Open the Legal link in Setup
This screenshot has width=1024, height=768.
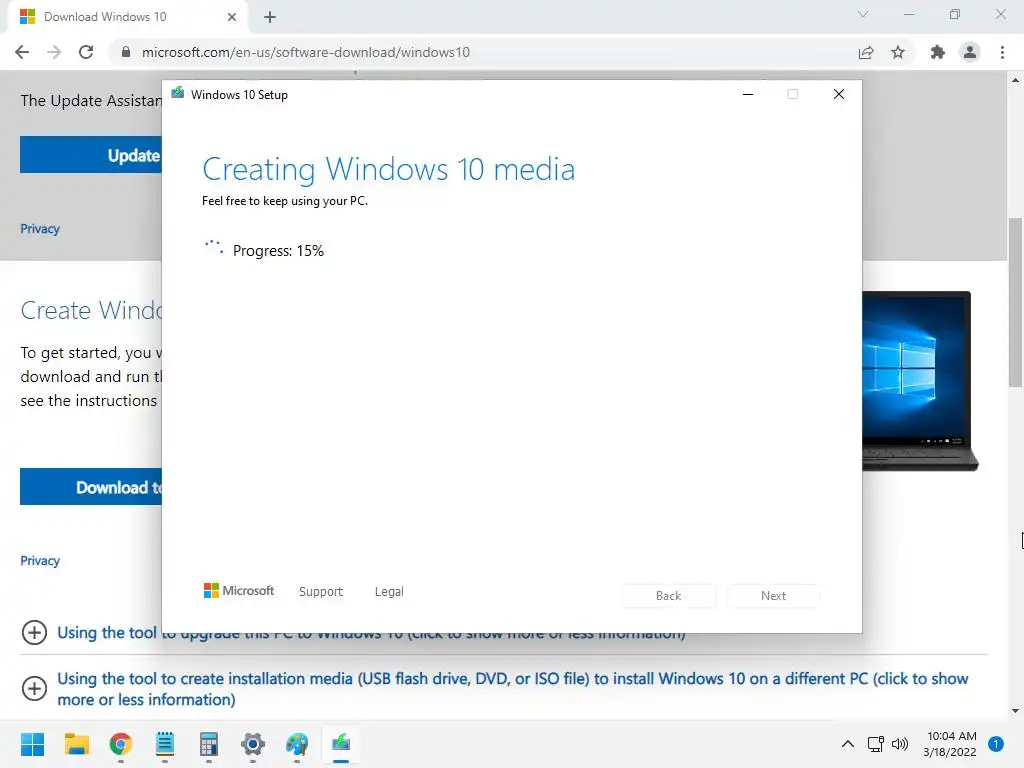click(389, 592)
